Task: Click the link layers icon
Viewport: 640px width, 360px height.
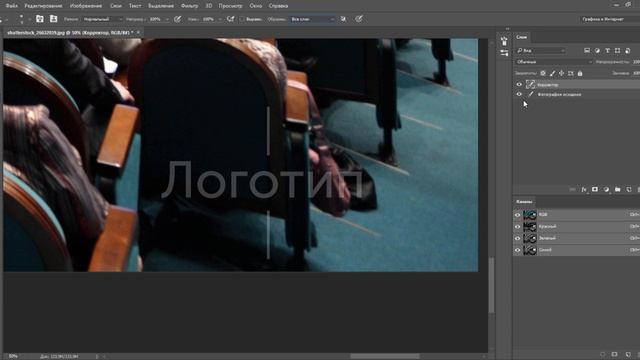Action: [572, 190]
